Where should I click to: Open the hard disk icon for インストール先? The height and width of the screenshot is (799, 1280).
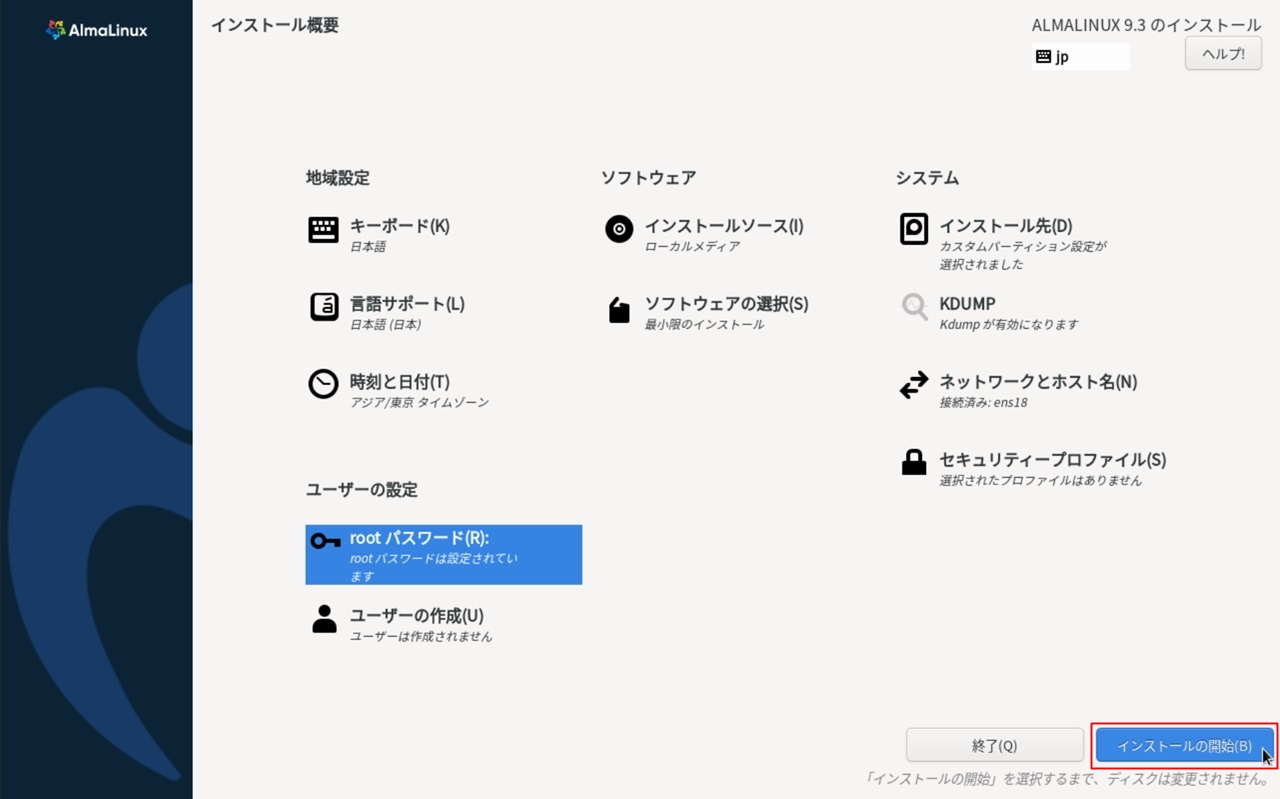click(x=913, y=229)
